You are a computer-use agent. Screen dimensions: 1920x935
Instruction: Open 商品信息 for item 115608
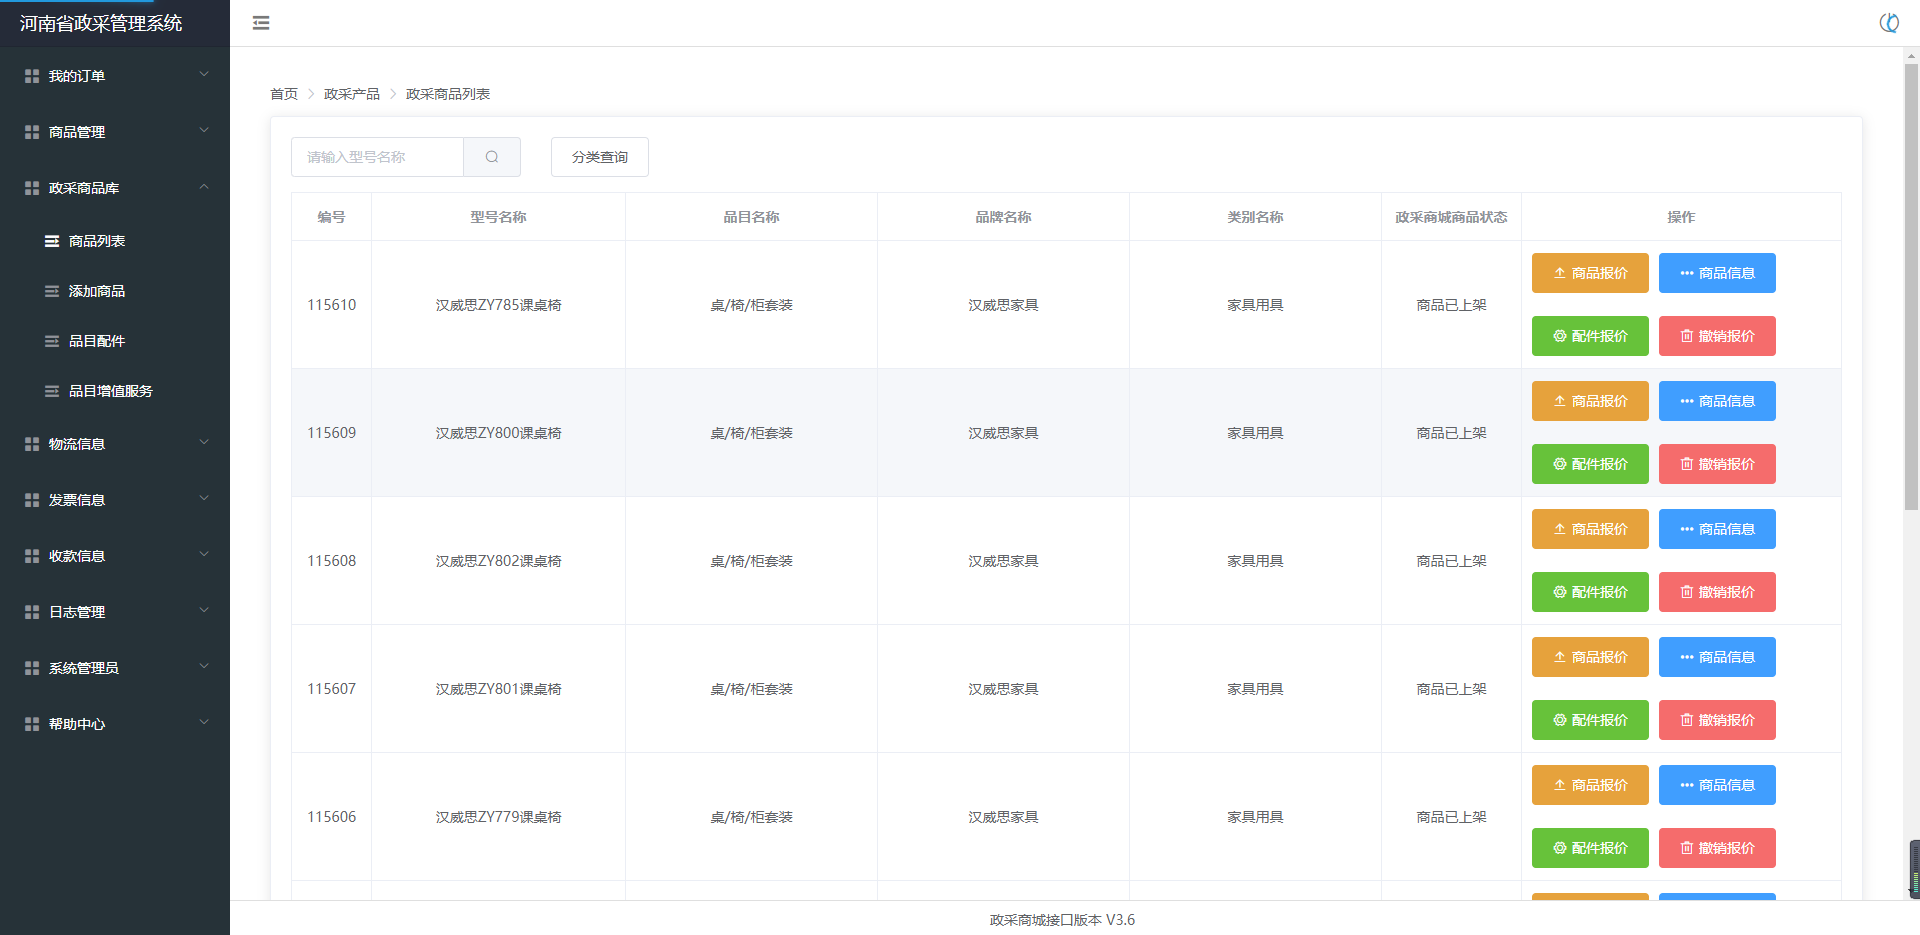tap(1716, 529)
